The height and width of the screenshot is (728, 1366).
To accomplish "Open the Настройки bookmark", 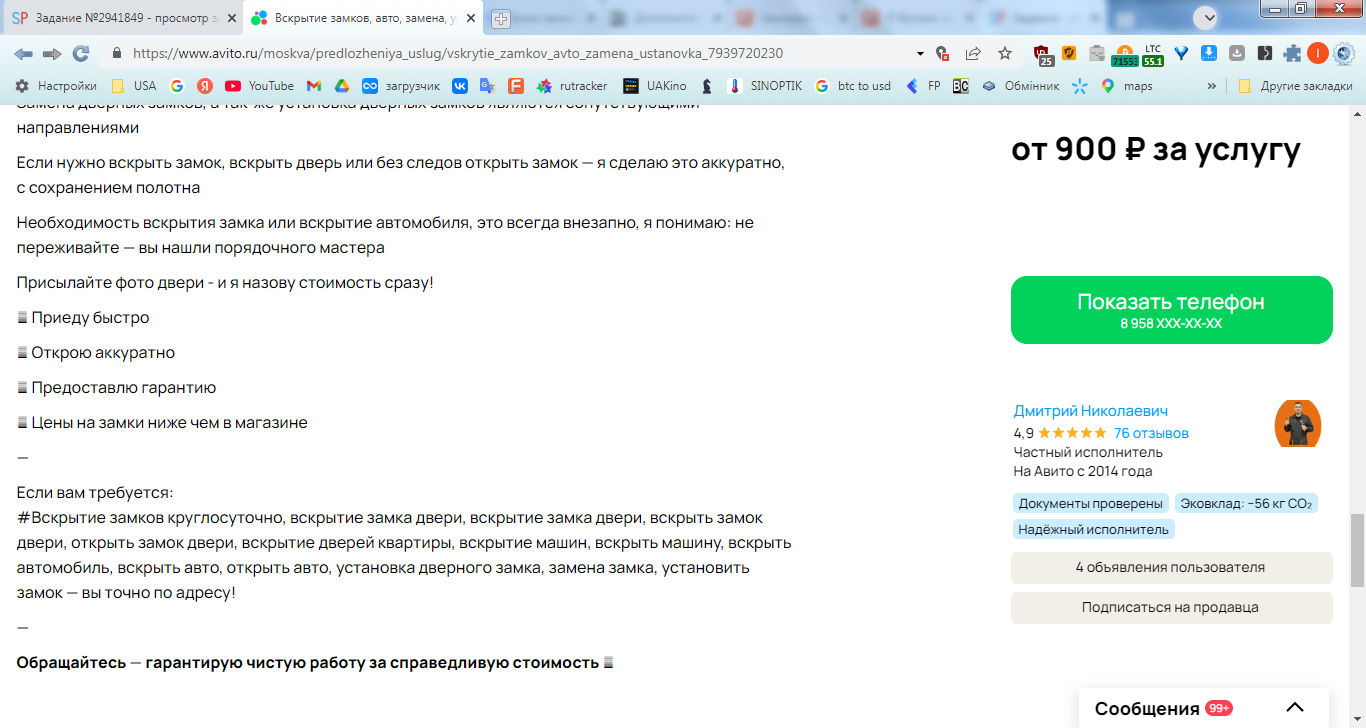I will (x=56, y=86).
